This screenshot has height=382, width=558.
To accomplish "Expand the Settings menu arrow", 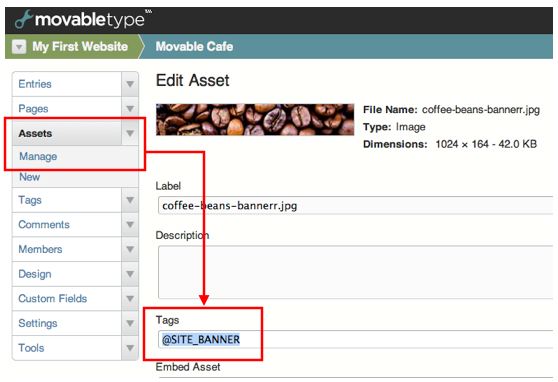I will [130, 323].
